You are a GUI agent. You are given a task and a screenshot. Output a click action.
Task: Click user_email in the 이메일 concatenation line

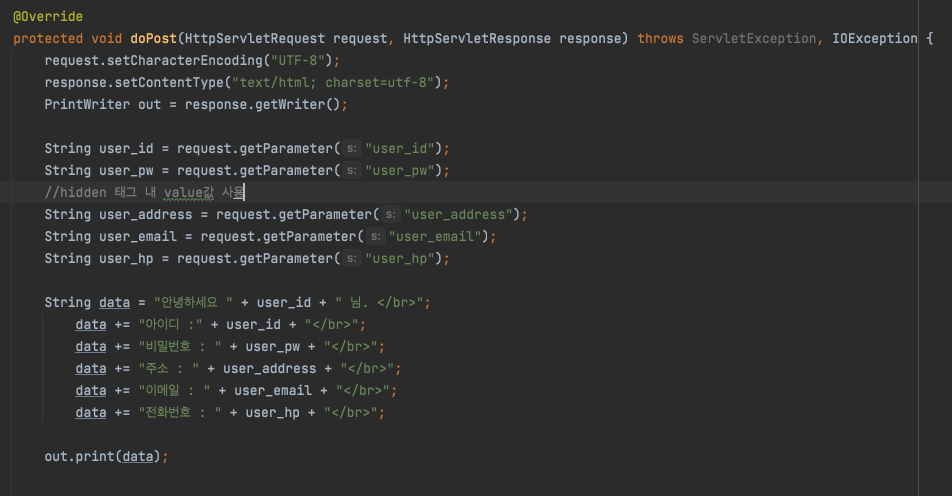point(273,390)
